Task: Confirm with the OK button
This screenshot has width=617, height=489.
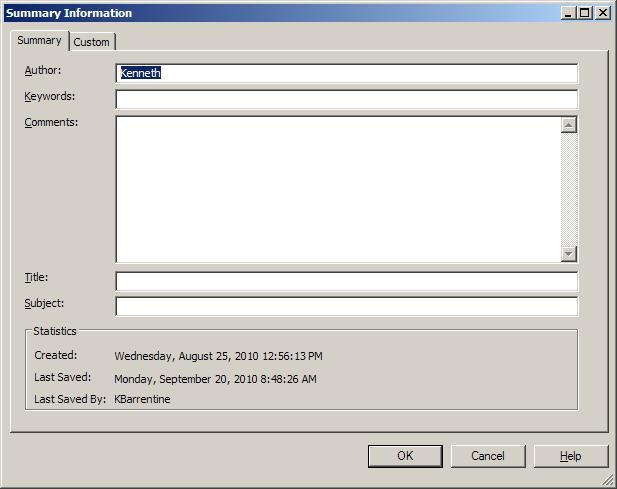Action: tap(405, 456)
